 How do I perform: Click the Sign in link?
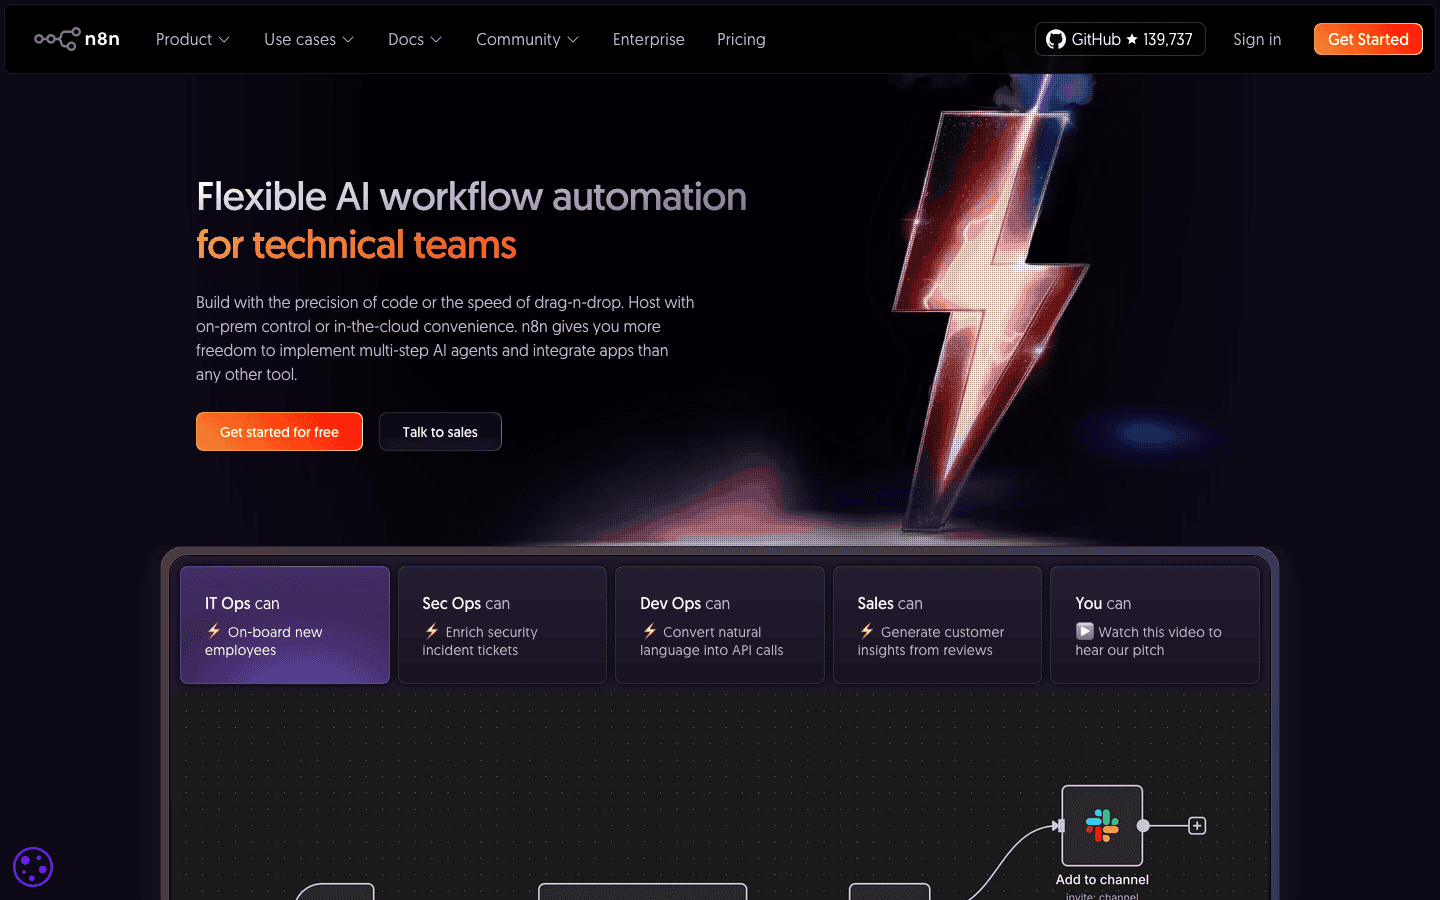(1257, 39)
